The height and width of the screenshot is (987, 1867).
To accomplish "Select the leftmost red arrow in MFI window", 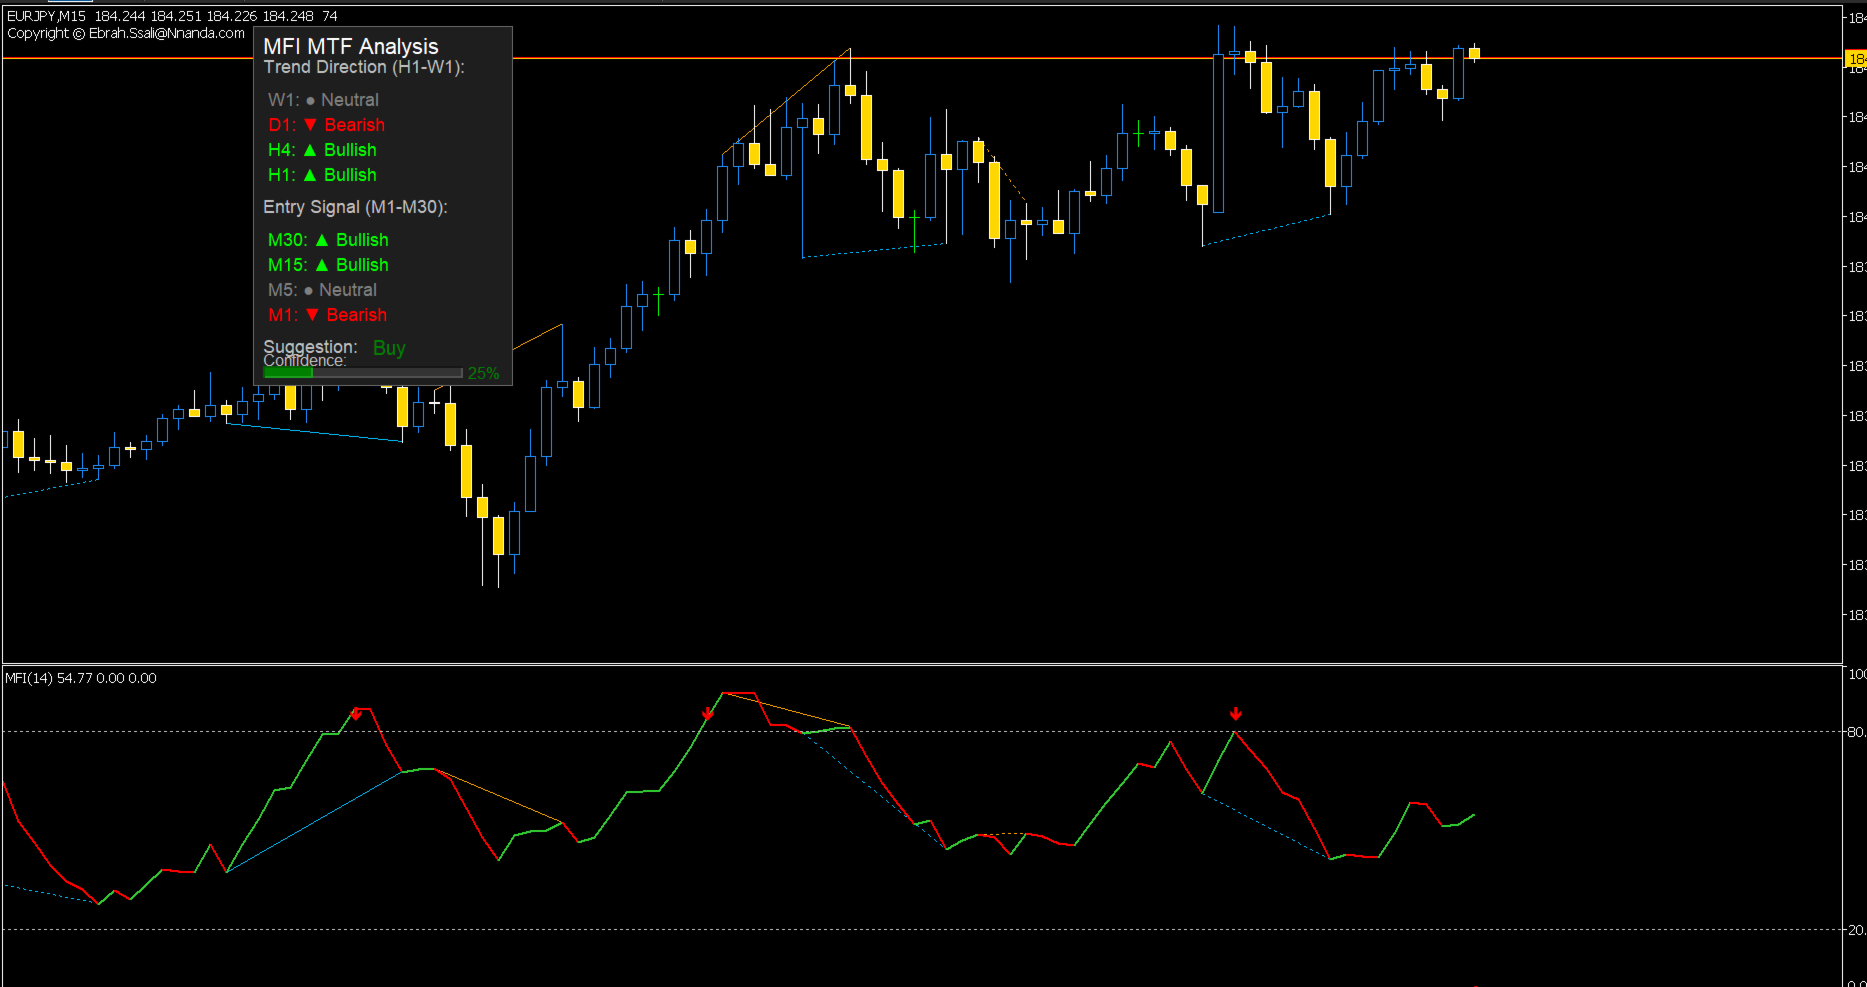I will pos(356,714).
